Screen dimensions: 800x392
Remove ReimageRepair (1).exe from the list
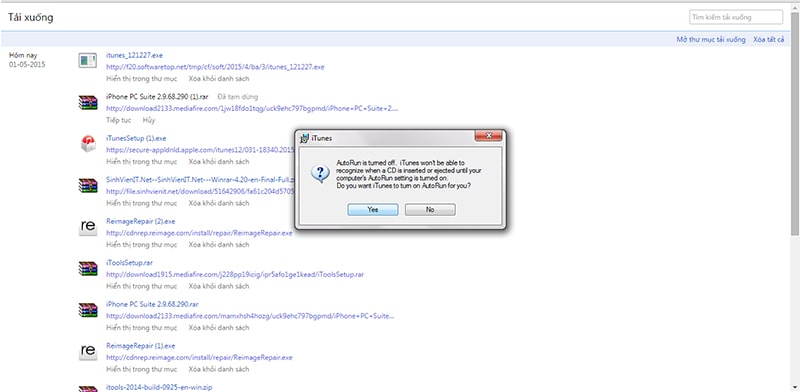[x=219, y=370]
